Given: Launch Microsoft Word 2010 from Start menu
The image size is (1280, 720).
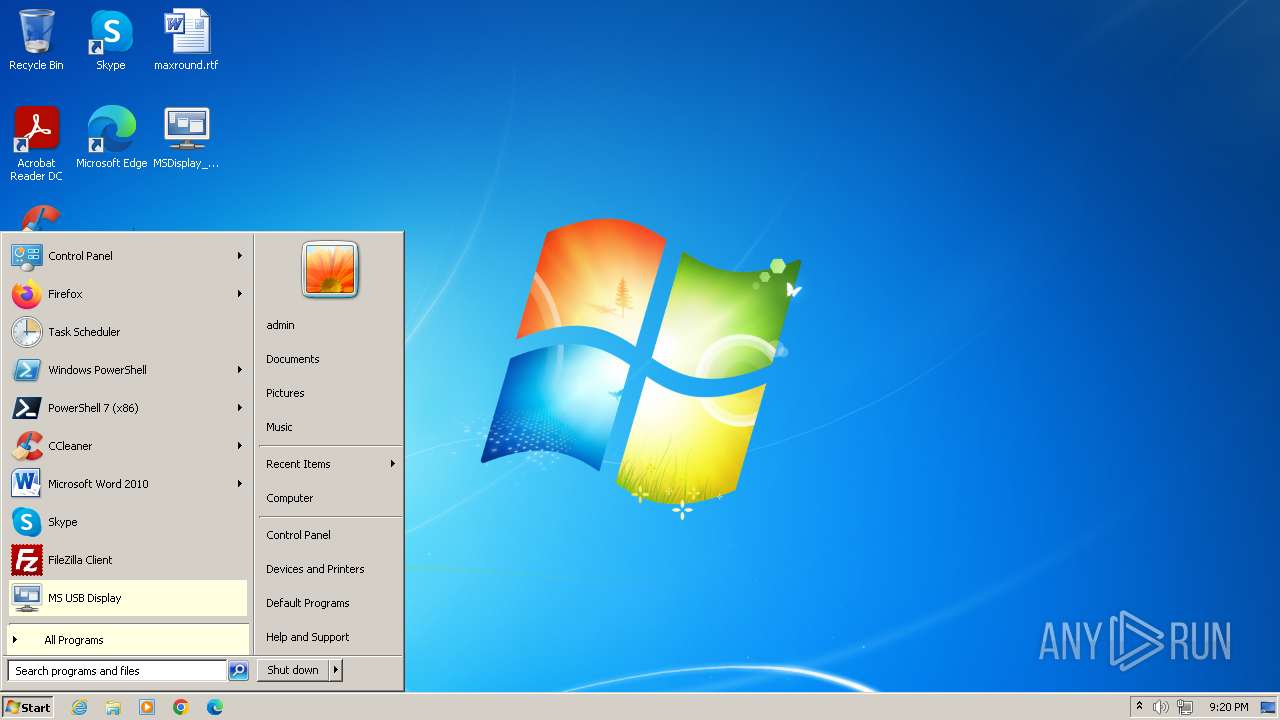Looking at the screenshot, I should tap(128, 484).
